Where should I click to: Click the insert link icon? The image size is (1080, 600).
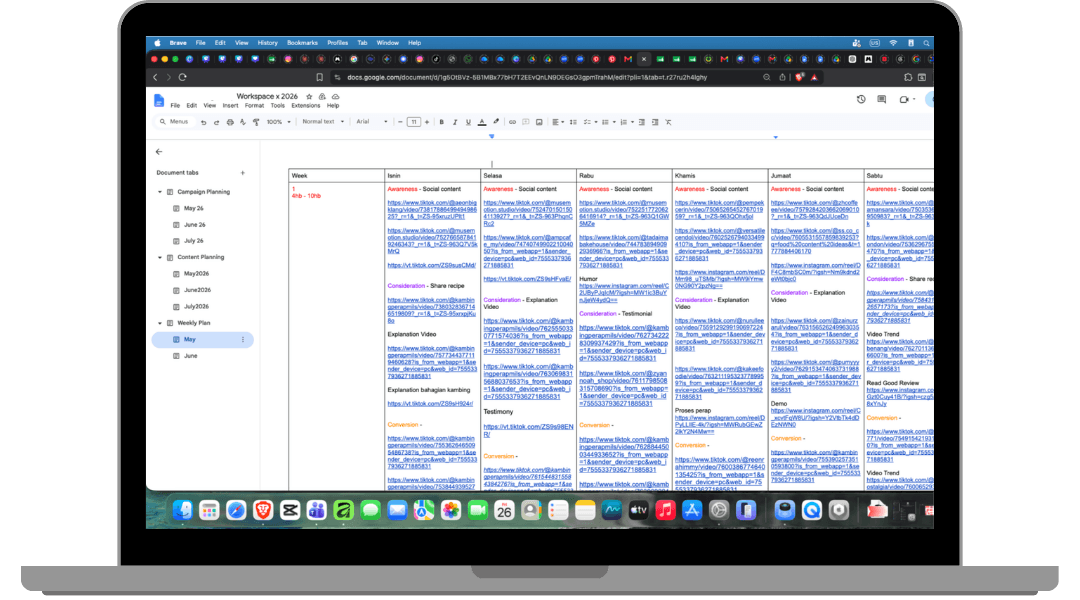pyautogui.click(x=512, y=122)
